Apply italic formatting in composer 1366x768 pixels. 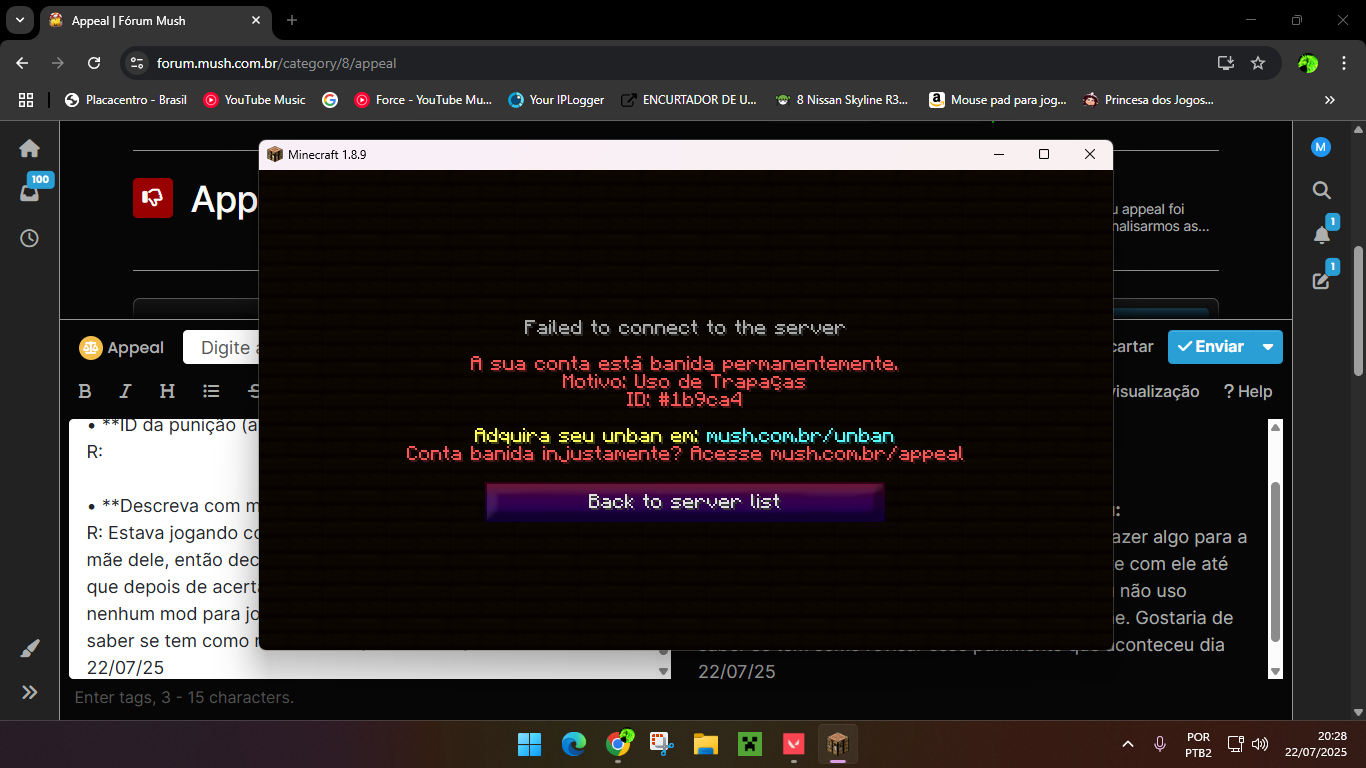(125, 391)
